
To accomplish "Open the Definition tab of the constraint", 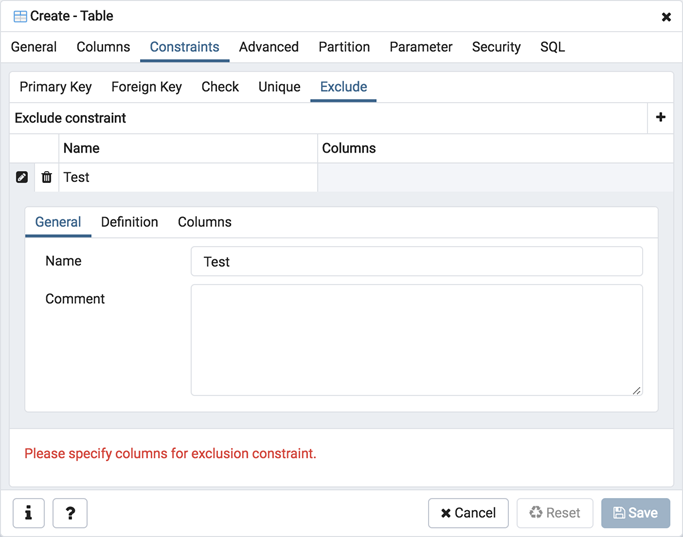I will click(x=129, y=222).
